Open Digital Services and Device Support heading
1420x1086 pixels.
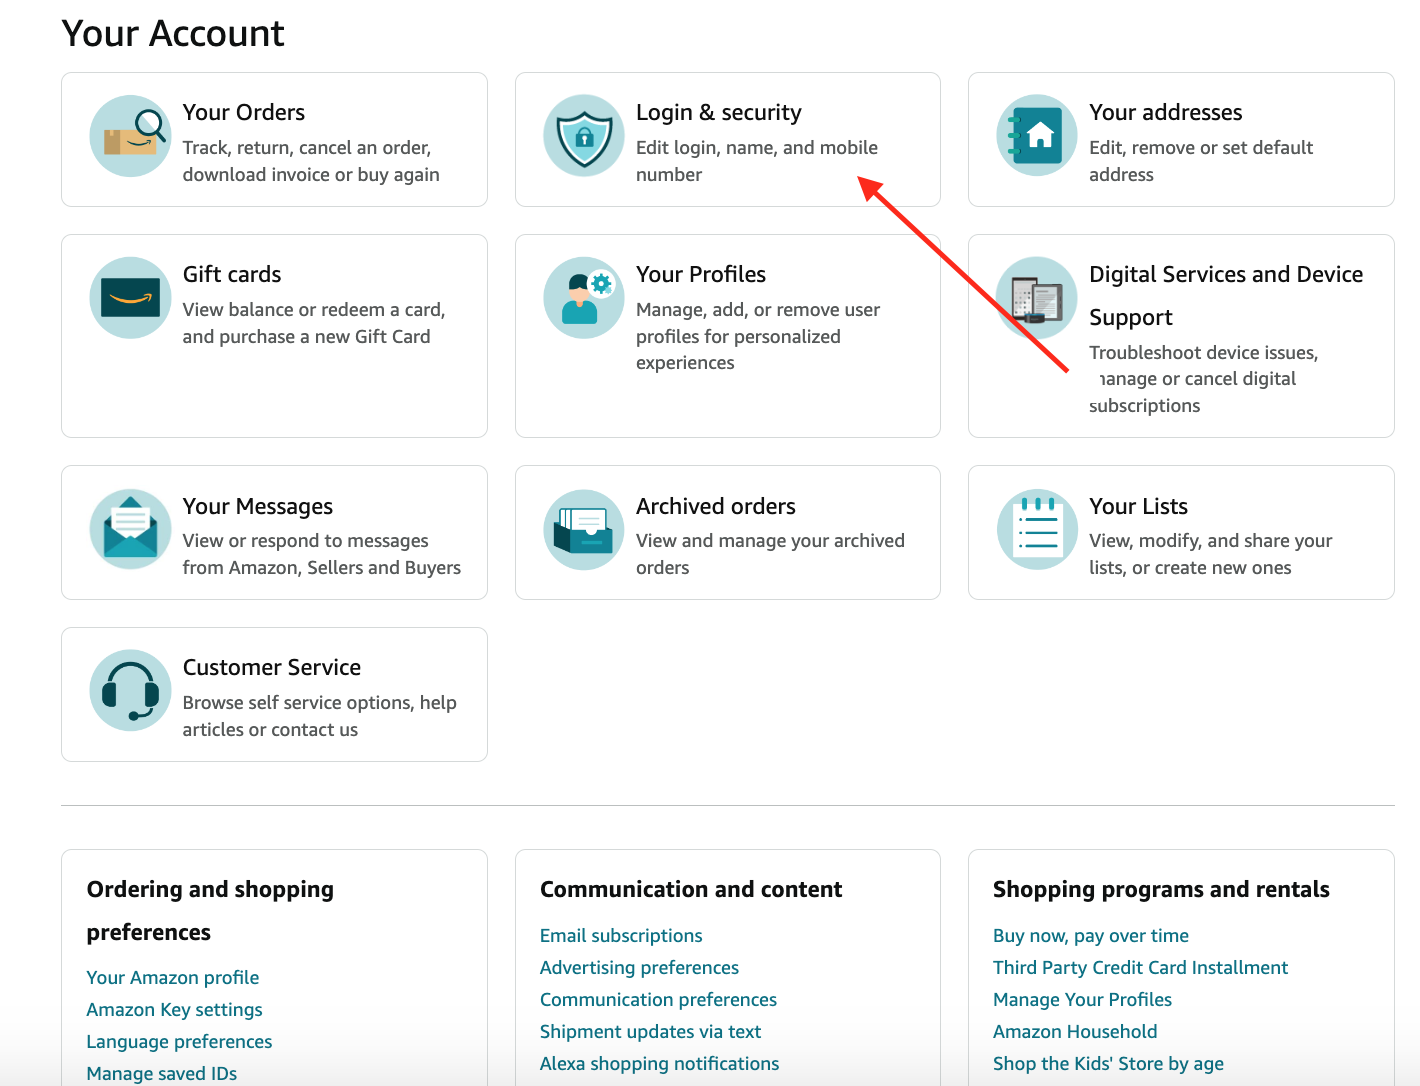pos(1226,296)
